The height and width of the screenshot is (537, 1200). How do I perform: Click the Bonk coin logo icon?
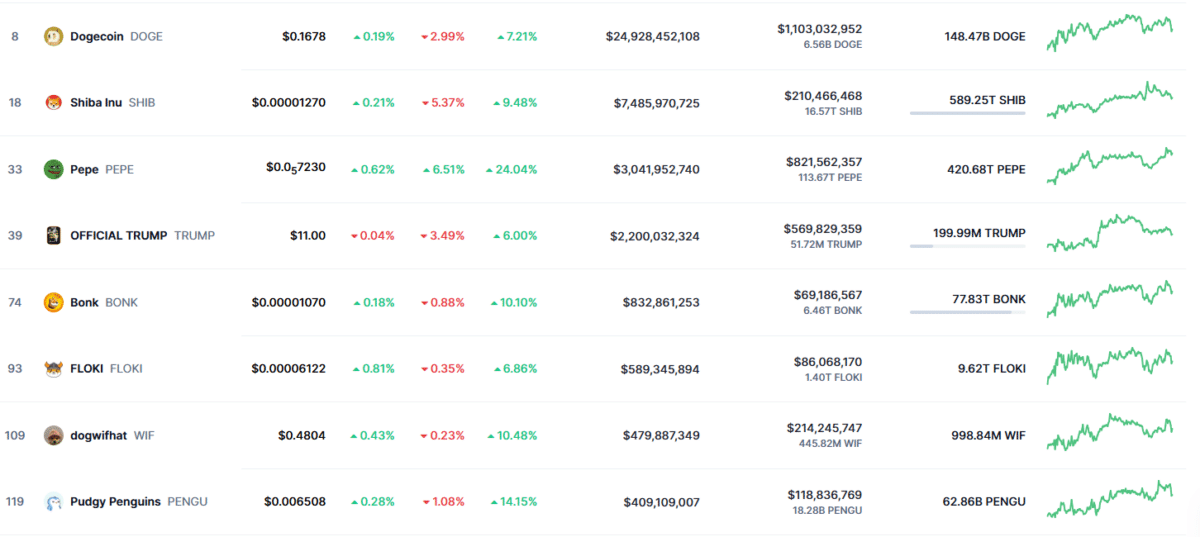(54, 302)
